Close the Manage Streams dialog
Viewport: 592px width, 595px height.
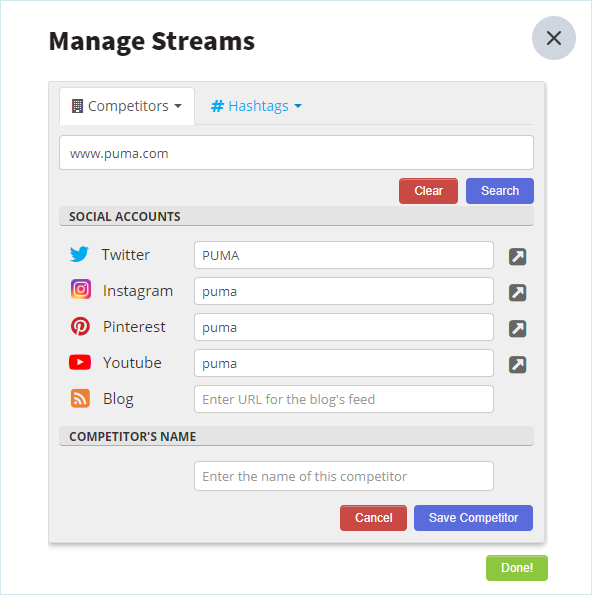point(554,38)
